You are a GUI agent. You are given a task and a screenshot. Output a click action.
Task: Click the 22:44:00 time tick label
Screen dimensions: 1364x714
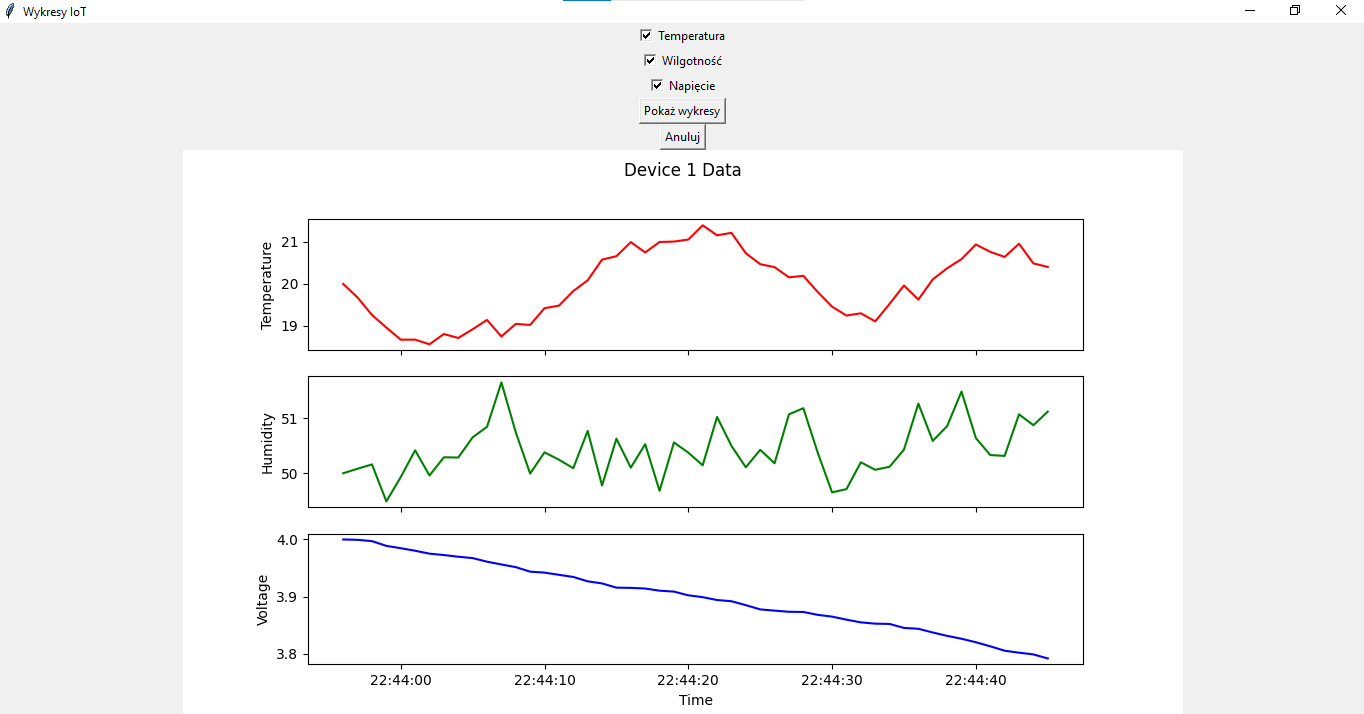pyautogui.click(x=401, y=680)
